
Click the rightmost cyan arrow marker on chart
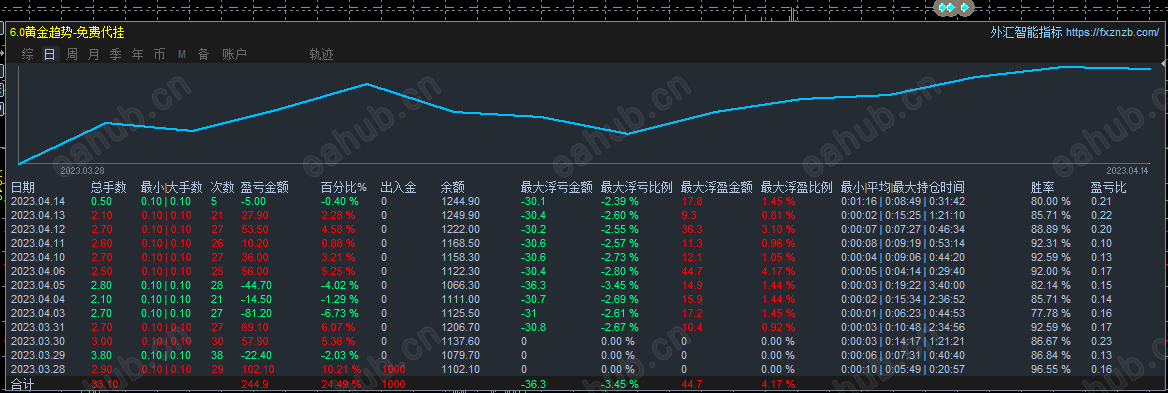tap(965, 7)
